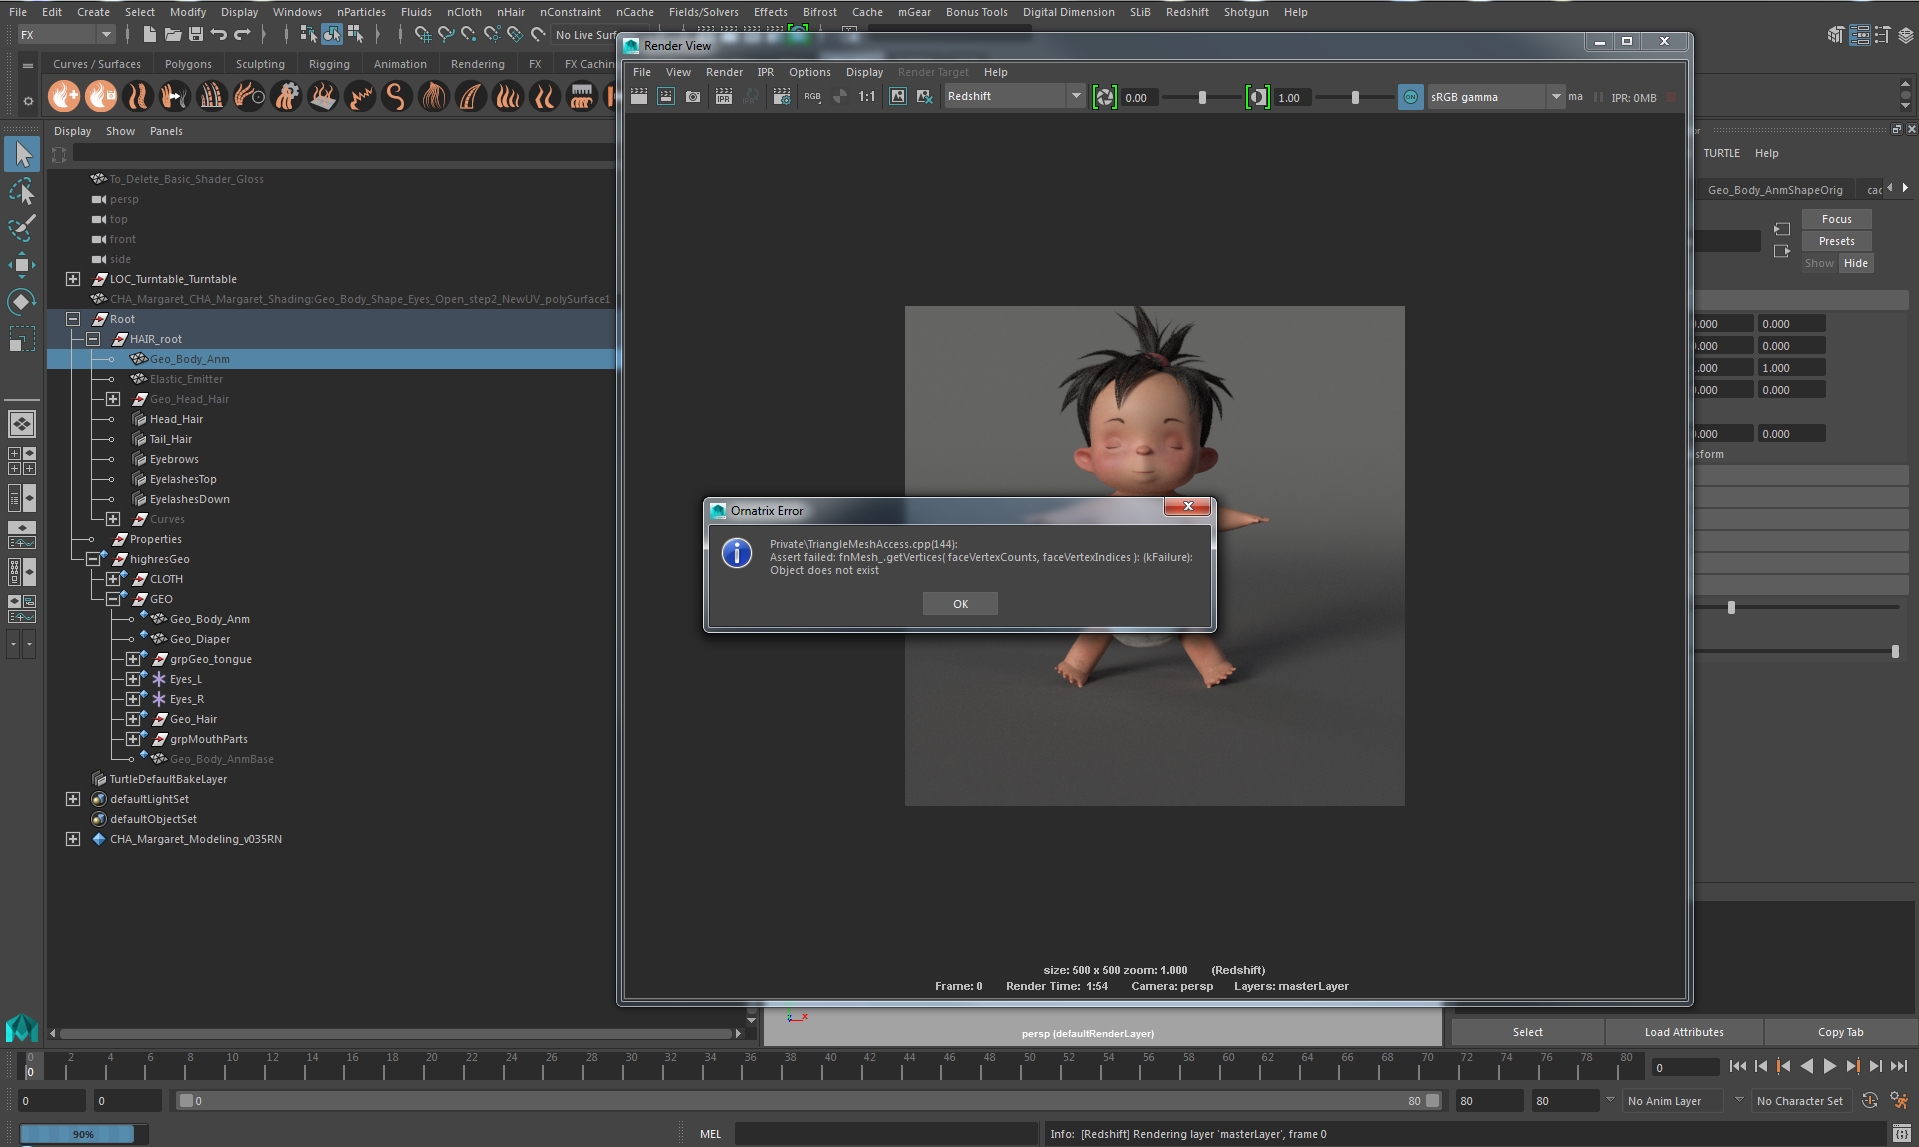Click the exposure slider handle in Render View
This screenshot has height=1147, width=1919.
[1202, 98]
